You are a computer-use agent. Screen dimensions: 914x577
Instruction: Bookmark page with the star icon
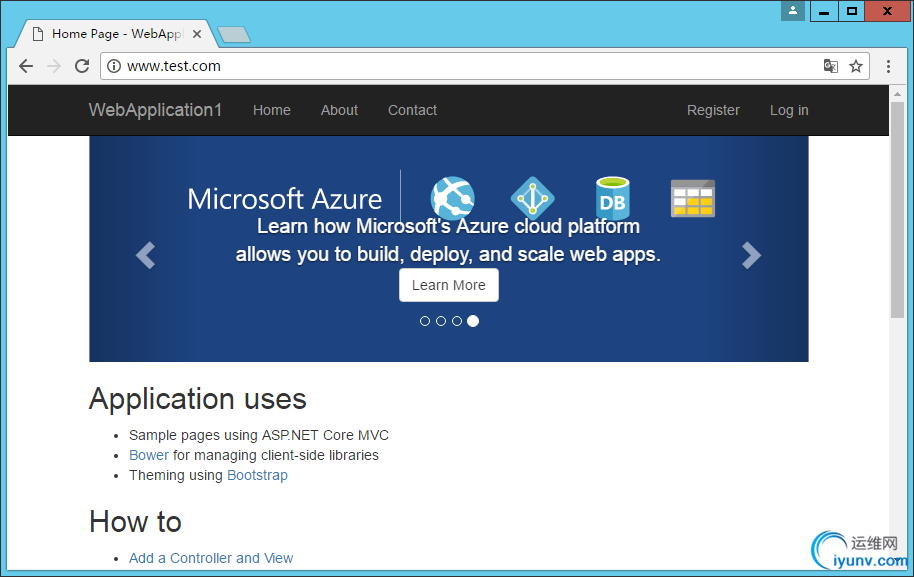pos(856,66)
